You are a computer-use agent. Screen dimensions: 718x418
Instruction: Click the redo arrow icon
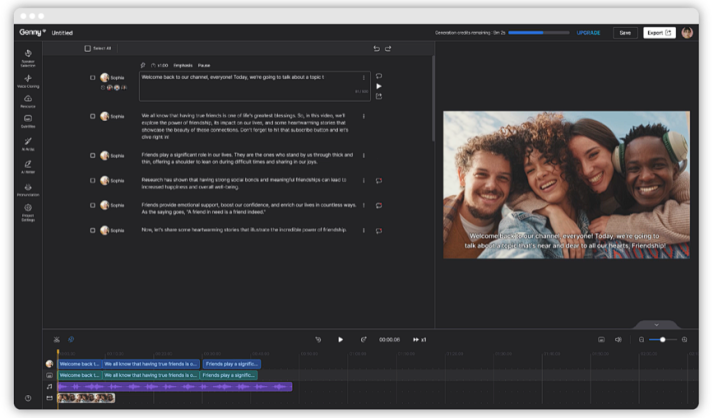pos(388,48)
